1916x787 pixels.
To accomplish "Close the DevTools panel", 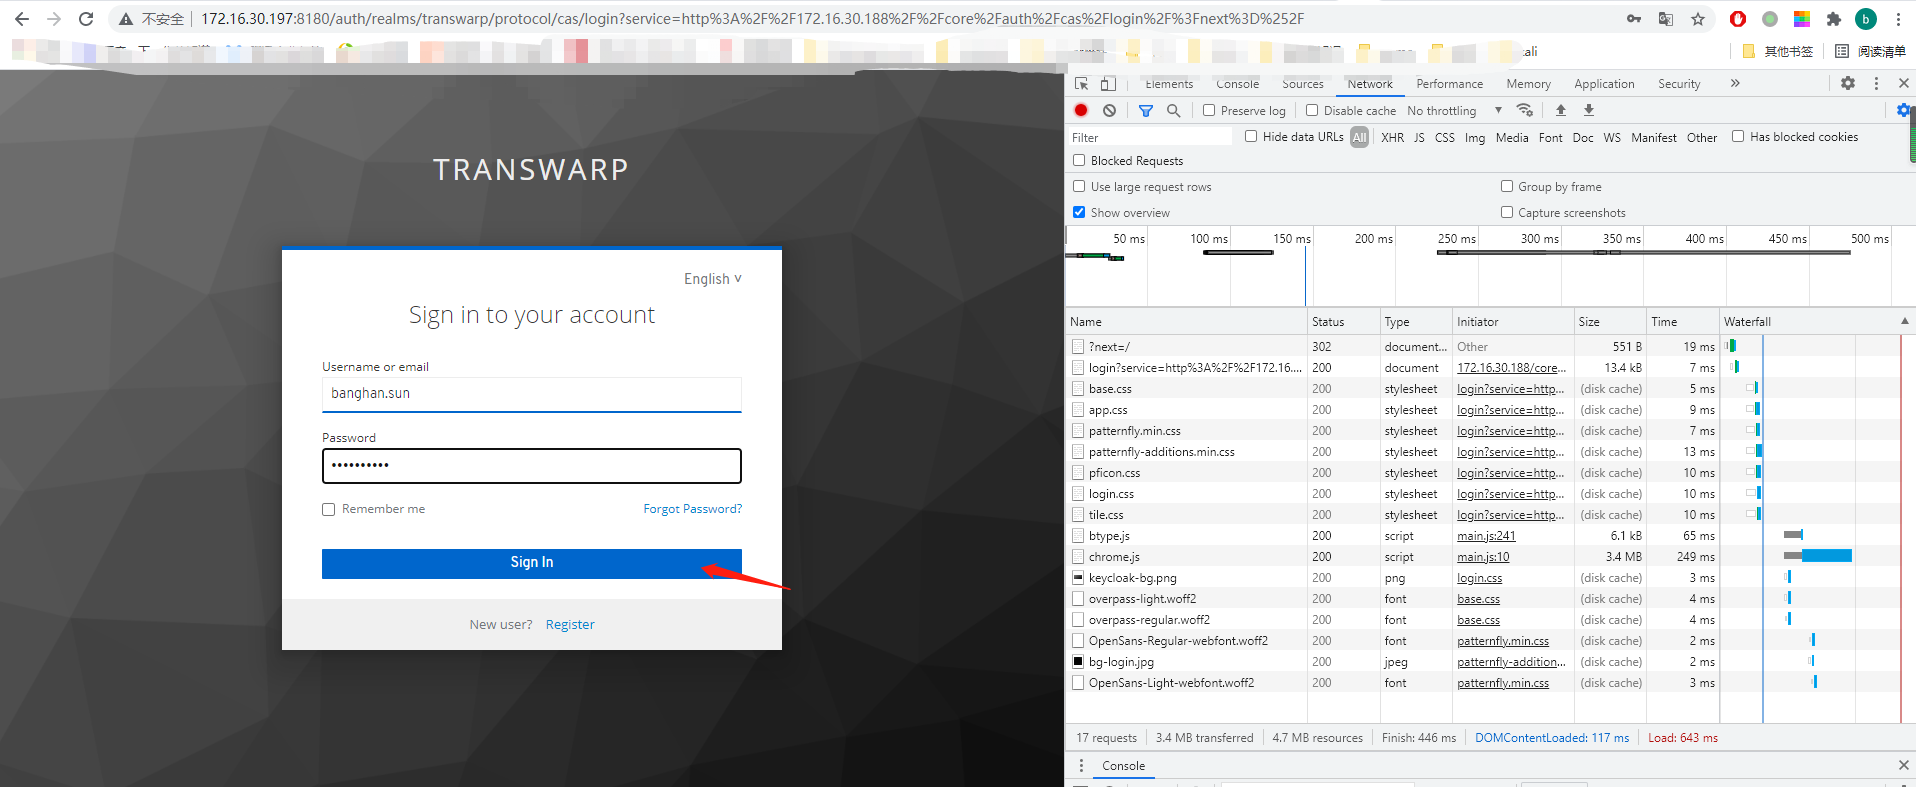I will [x=1904, y=84].
